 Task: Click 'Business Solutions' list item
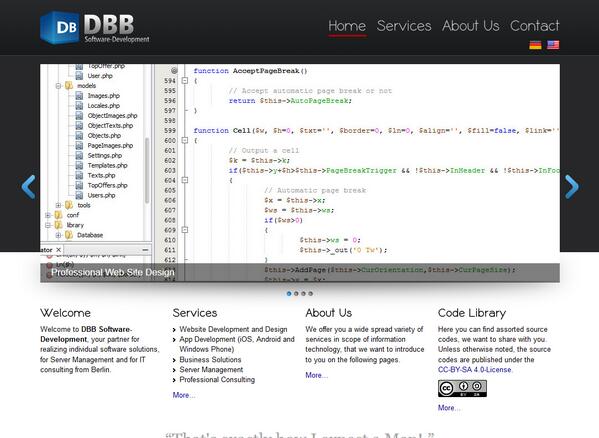210,360
